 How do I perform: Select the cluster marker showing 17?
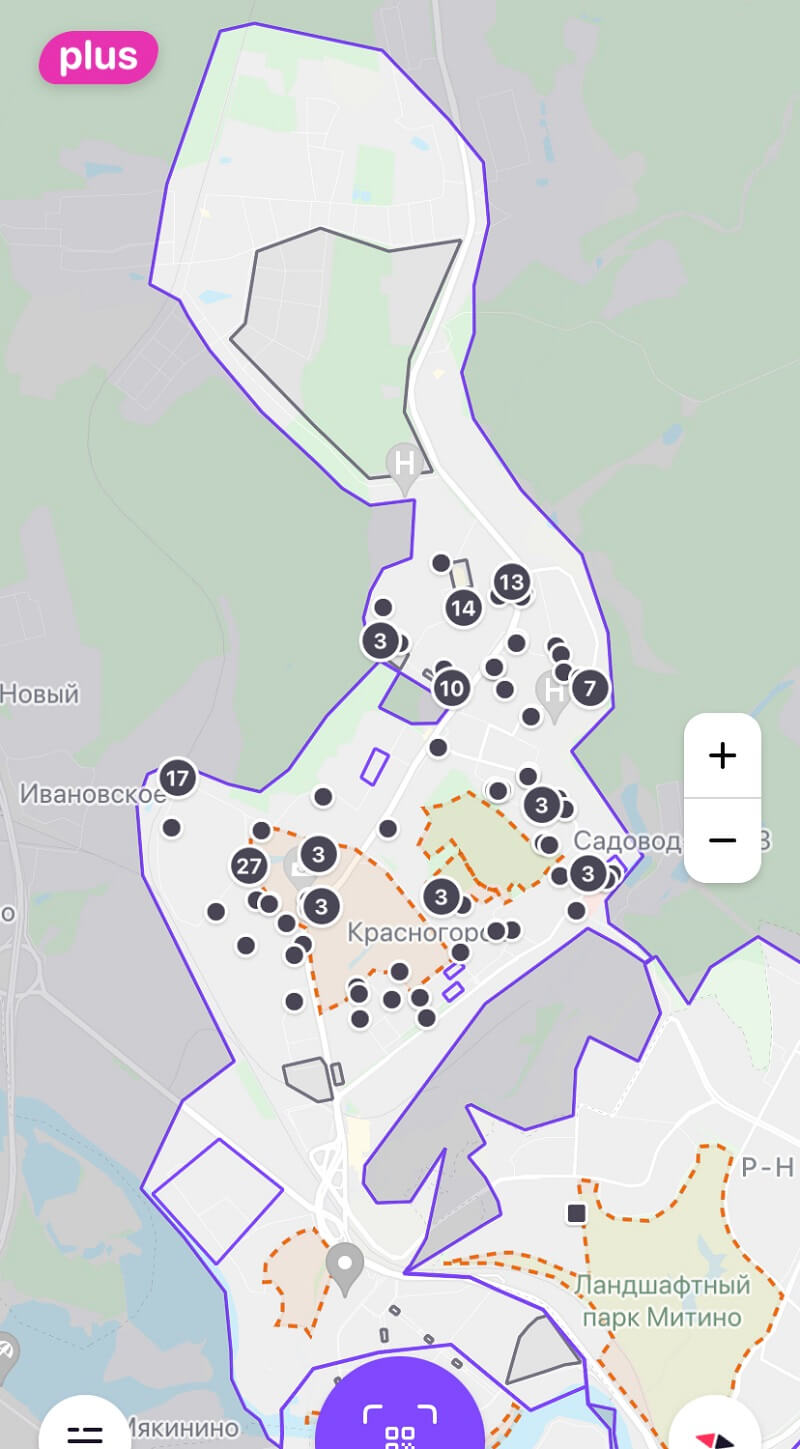tap(177, 777)
